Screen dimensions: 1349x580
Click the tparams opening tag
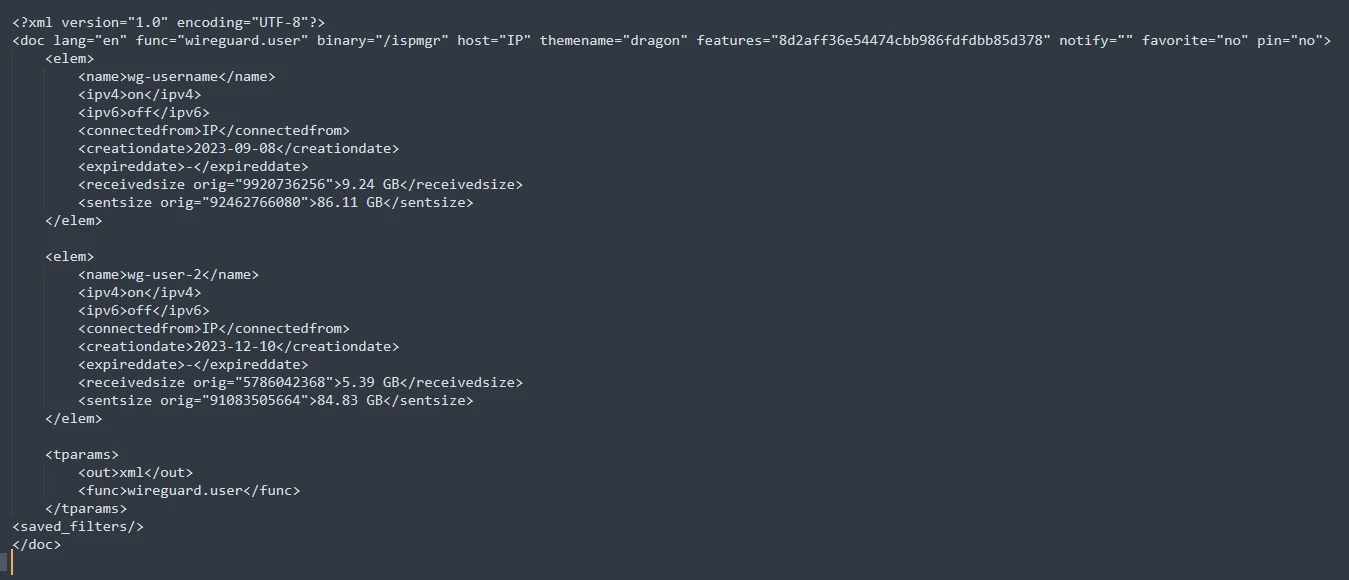tap(82, 454)
